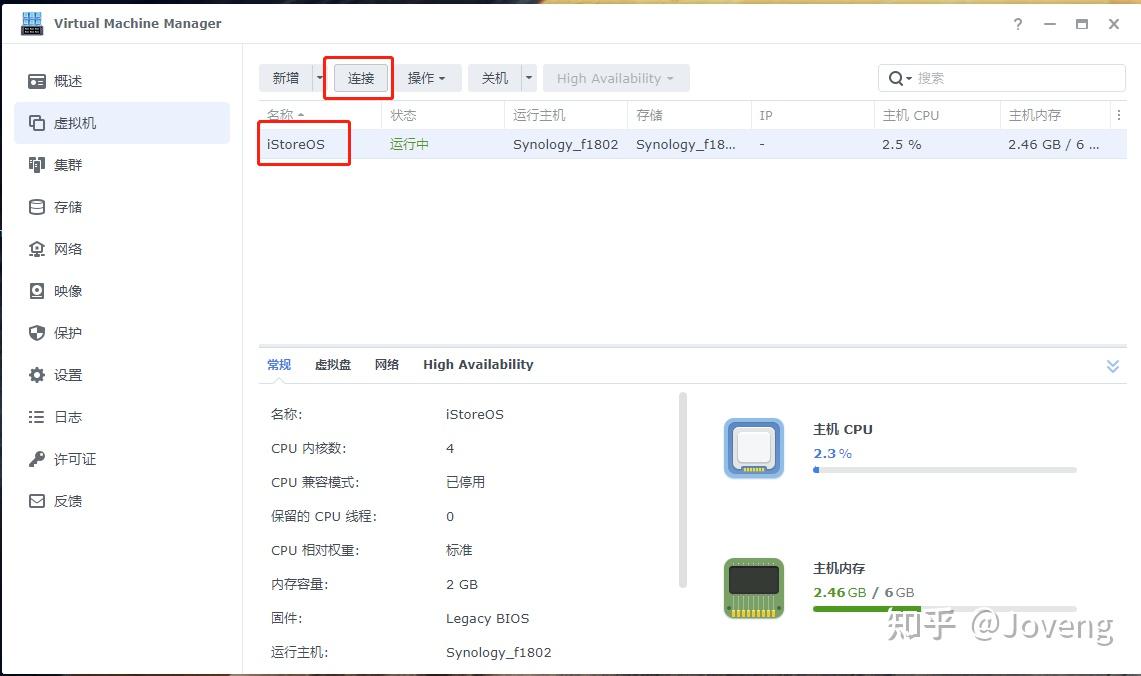Click the 新增 create button
Image resolution: width=1141 pixels, height=676 pixels.
286,78
